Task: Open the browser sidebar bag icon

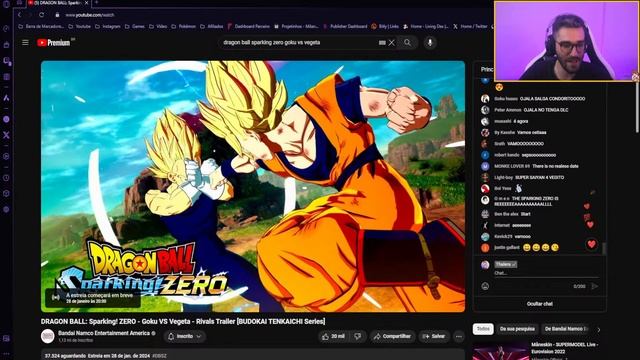Action: coord(6,45)
